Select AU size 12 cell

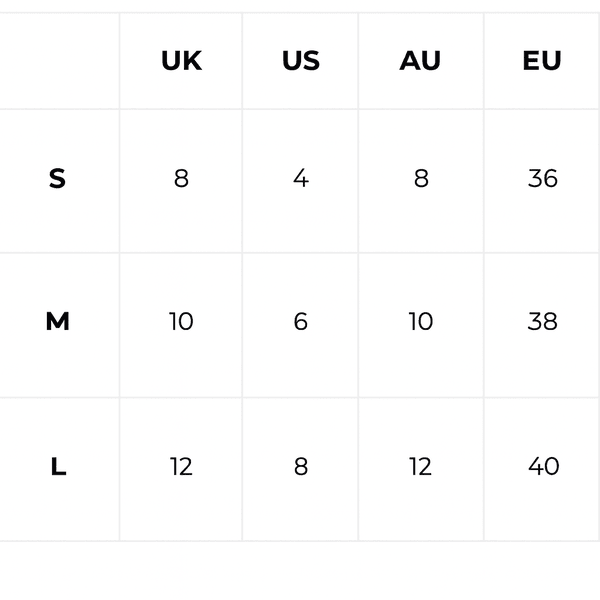click(420, 467)
